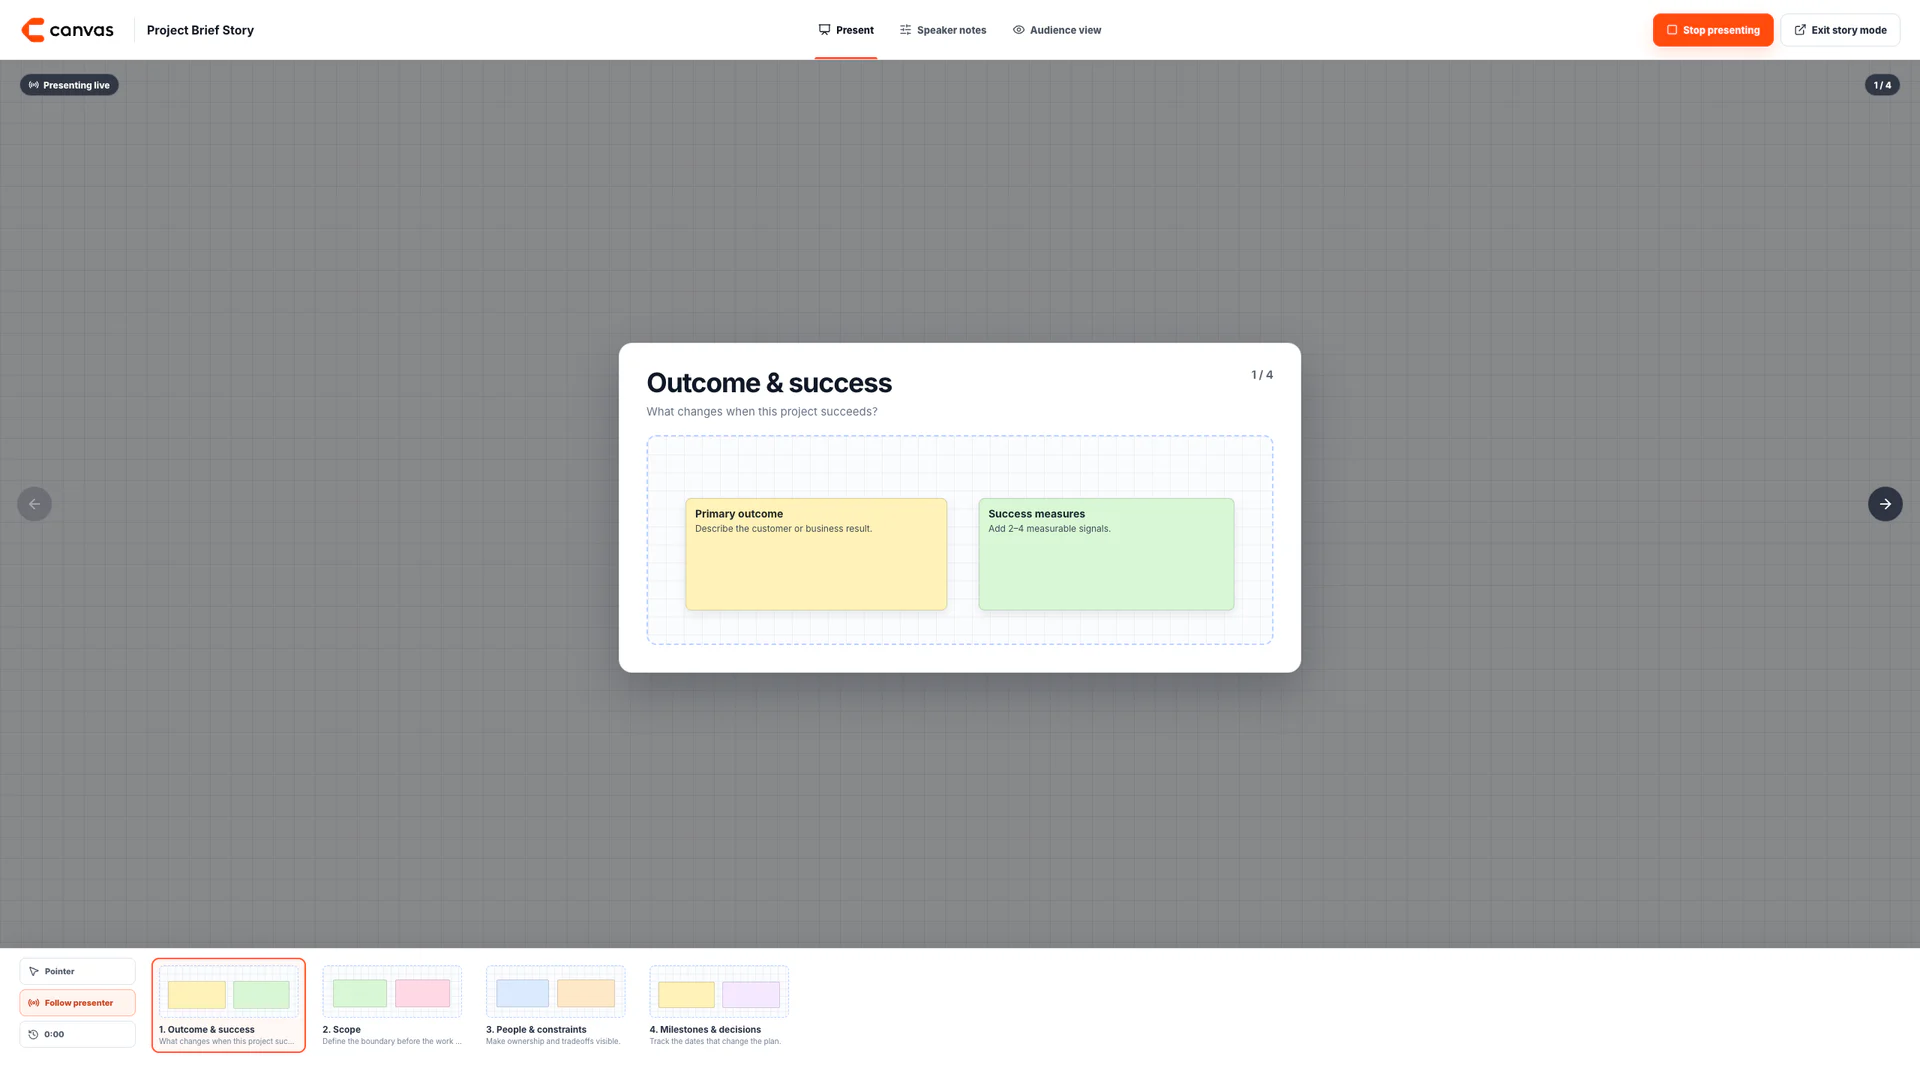
Task: Click the Presenting live status badge
Action: pyautogui.click(x=69, y=85)
